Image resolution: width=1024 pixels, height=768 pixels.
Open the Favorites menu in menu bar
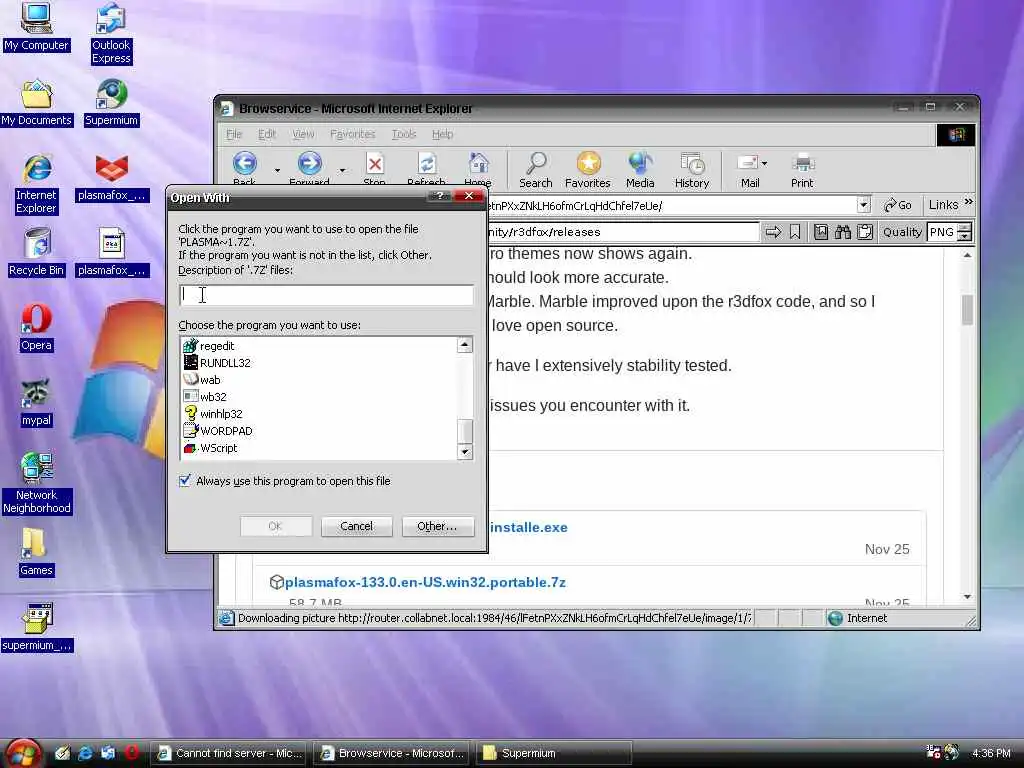pos(353,134)
